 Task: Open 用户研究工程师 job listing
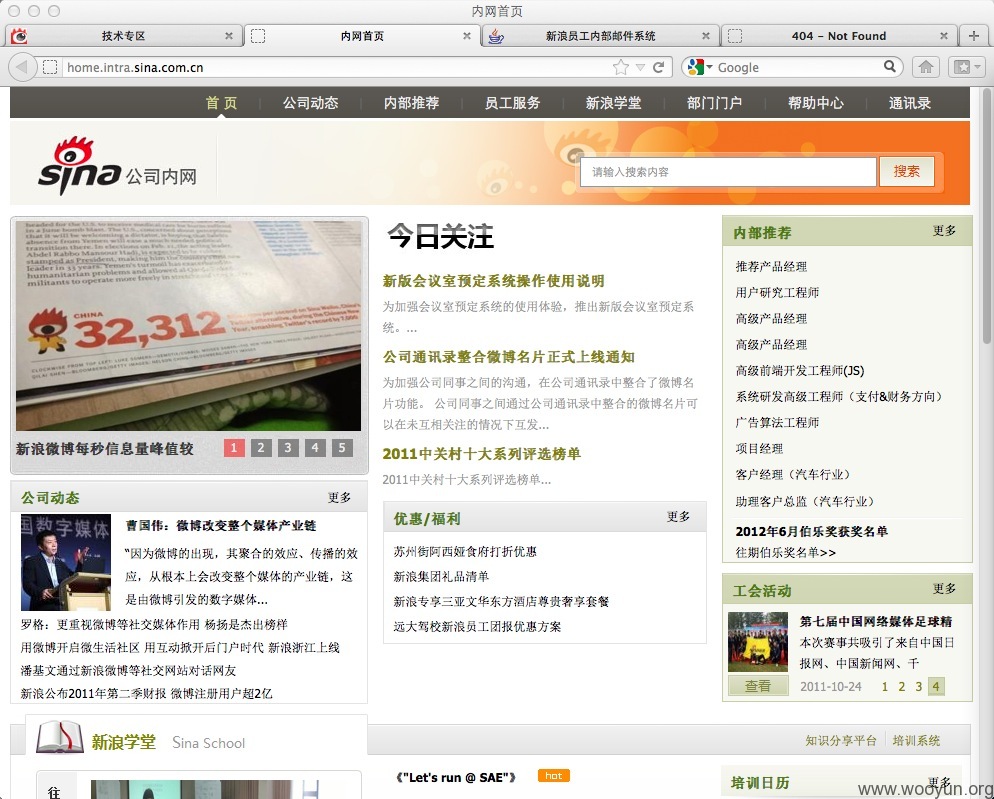(x=777, y=292)
